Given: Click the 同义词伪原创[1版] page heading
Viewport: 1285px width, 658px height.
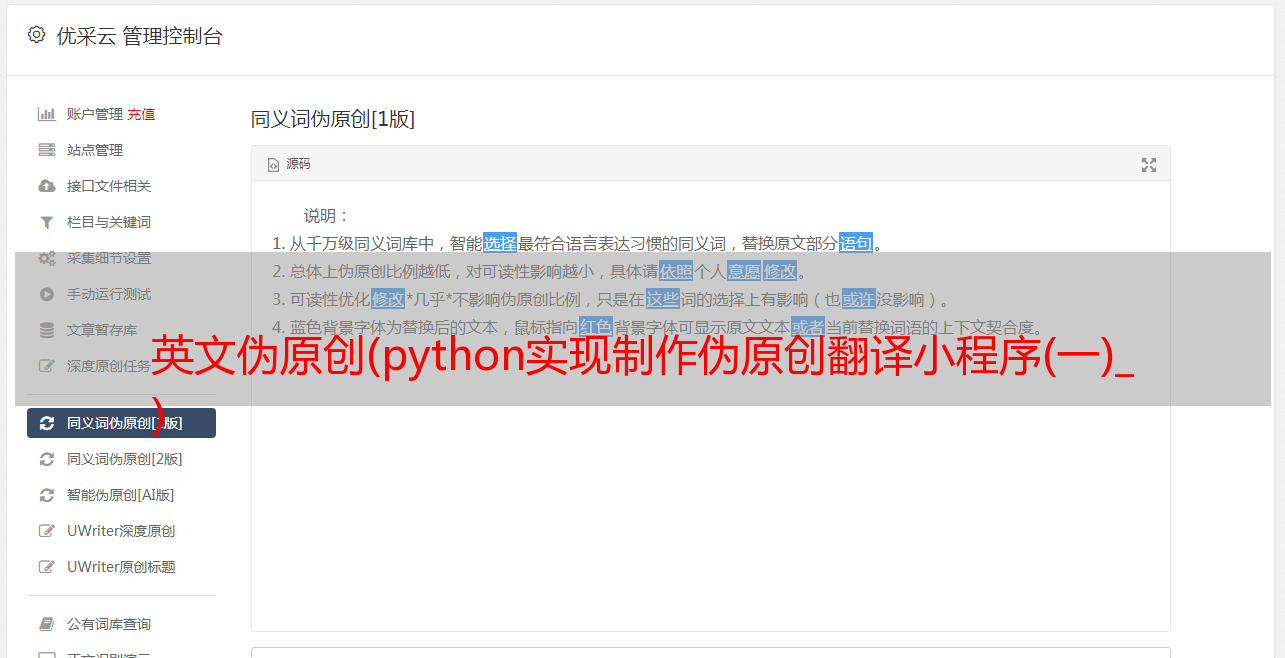Looking at the screenshot, I should pyautogui.click(x=333, y=119).
